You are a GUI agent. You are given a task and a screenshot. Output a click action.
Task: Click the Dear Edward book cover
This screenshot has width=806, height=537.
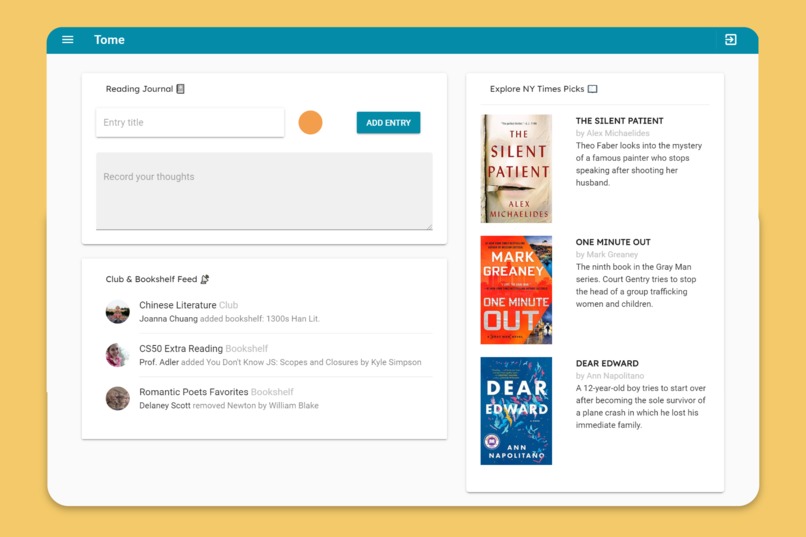point(516,411)
